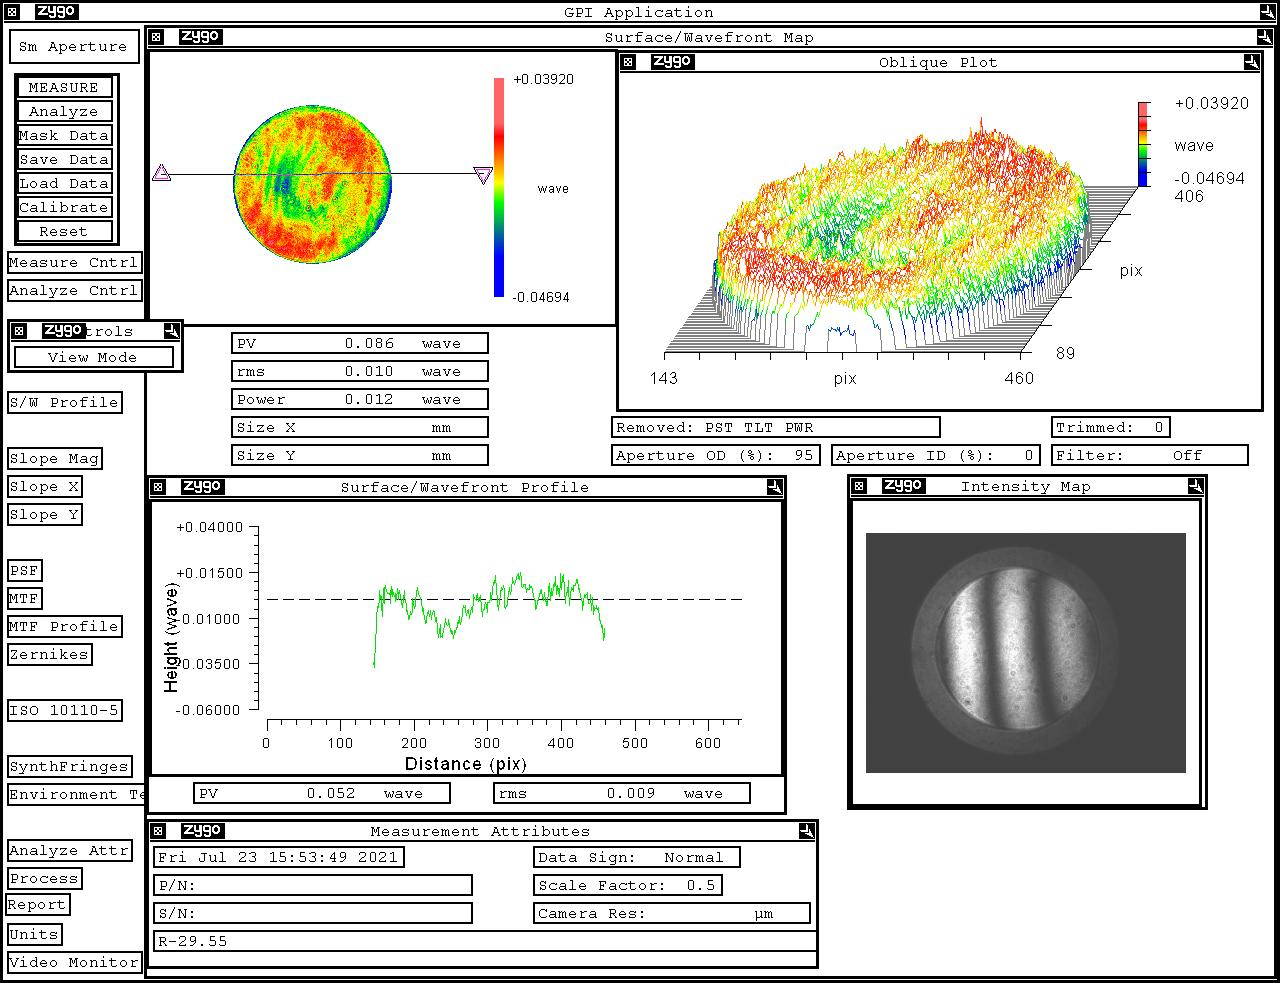This screenshot has width=1280, height=983.
Task: Click the Load Data button
Action: (64, 183)
